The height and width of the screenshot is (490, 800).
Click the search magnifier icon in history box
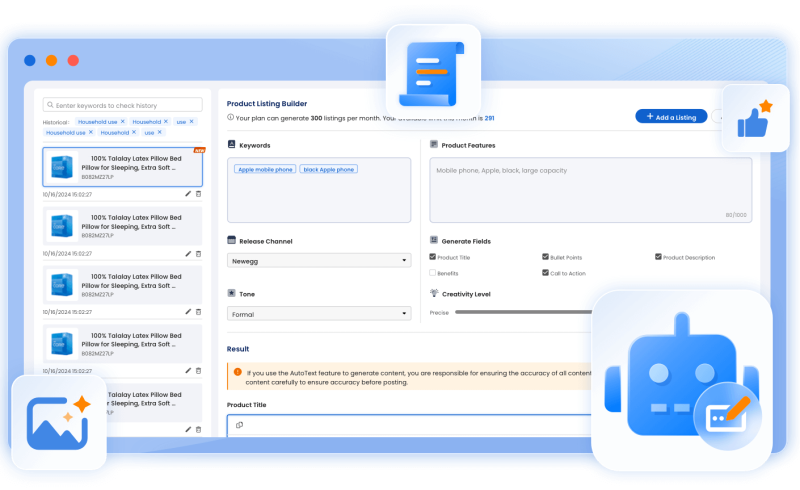[x=50, y=105]
